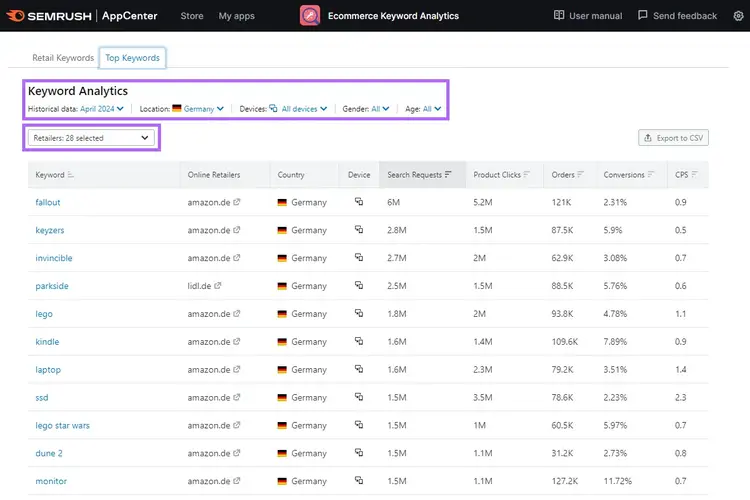Expand Retailers 28 selected dropdown
The height and width of the screenshot is (500, 750).
tap(91, 138)
